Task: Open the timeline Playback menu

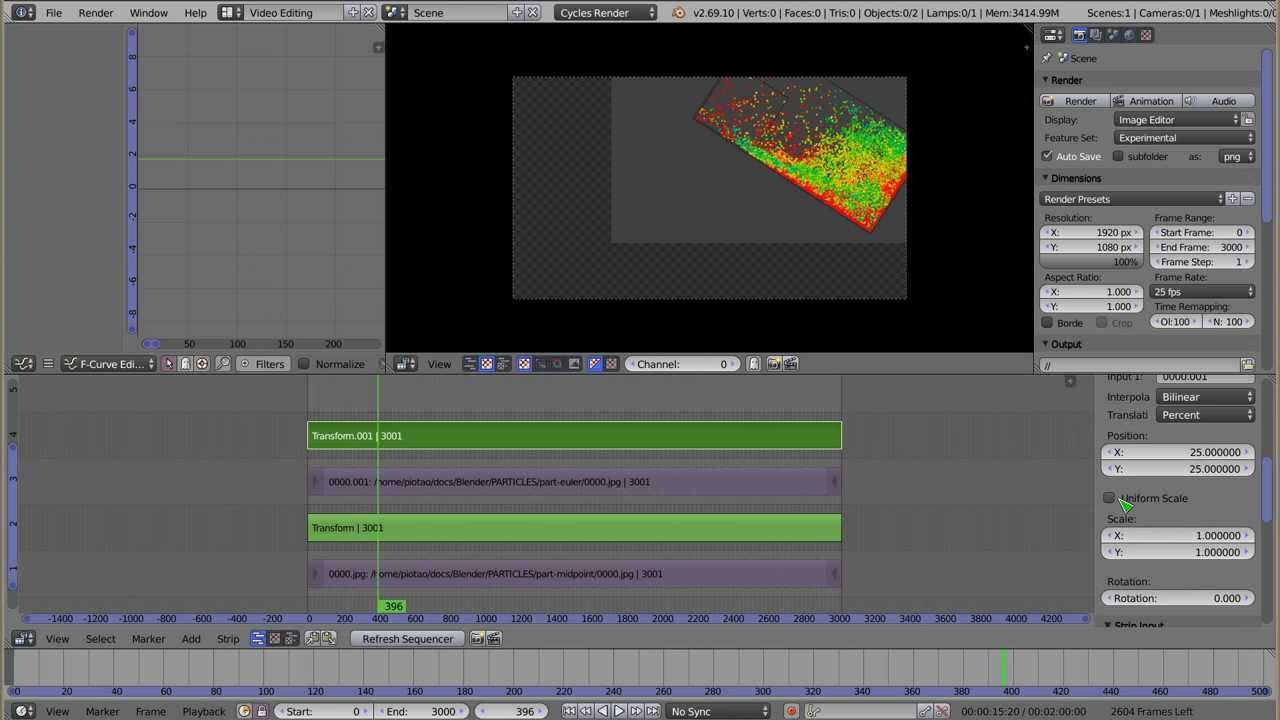Action: pos(204,711)
